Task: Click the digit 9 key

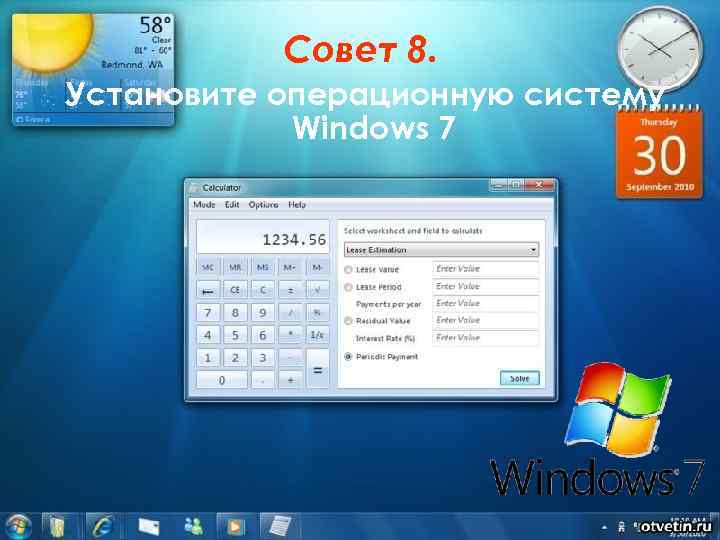Action: coord(263,313)
